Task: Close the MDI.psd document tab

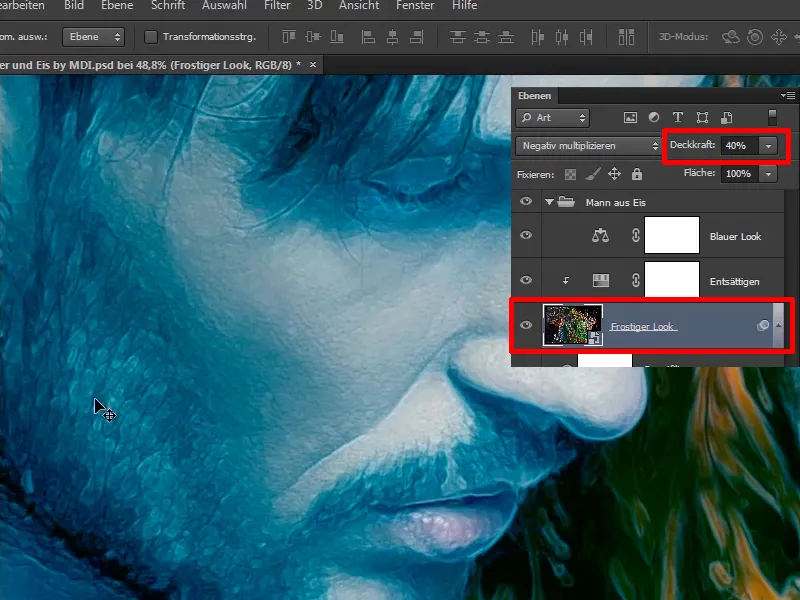Action: 313,65
